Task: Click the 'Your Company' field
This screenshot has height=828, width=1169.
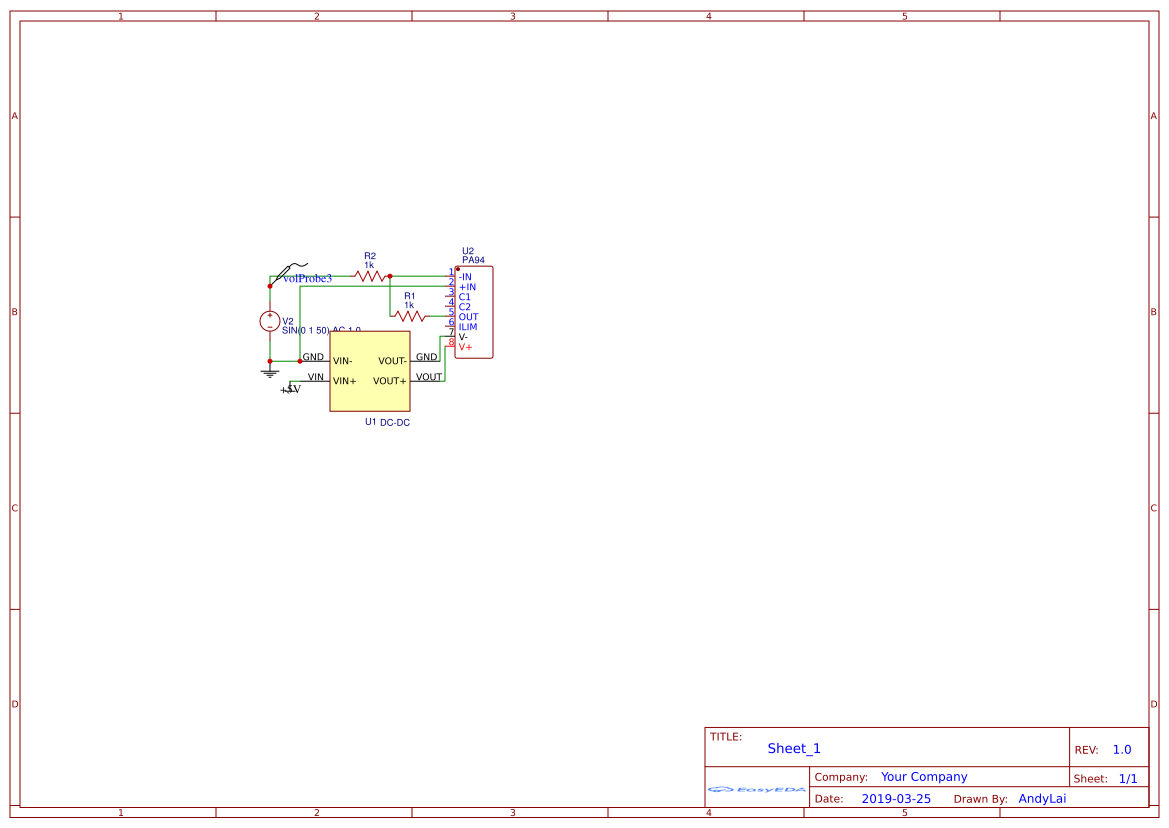Action: (924, 777)
